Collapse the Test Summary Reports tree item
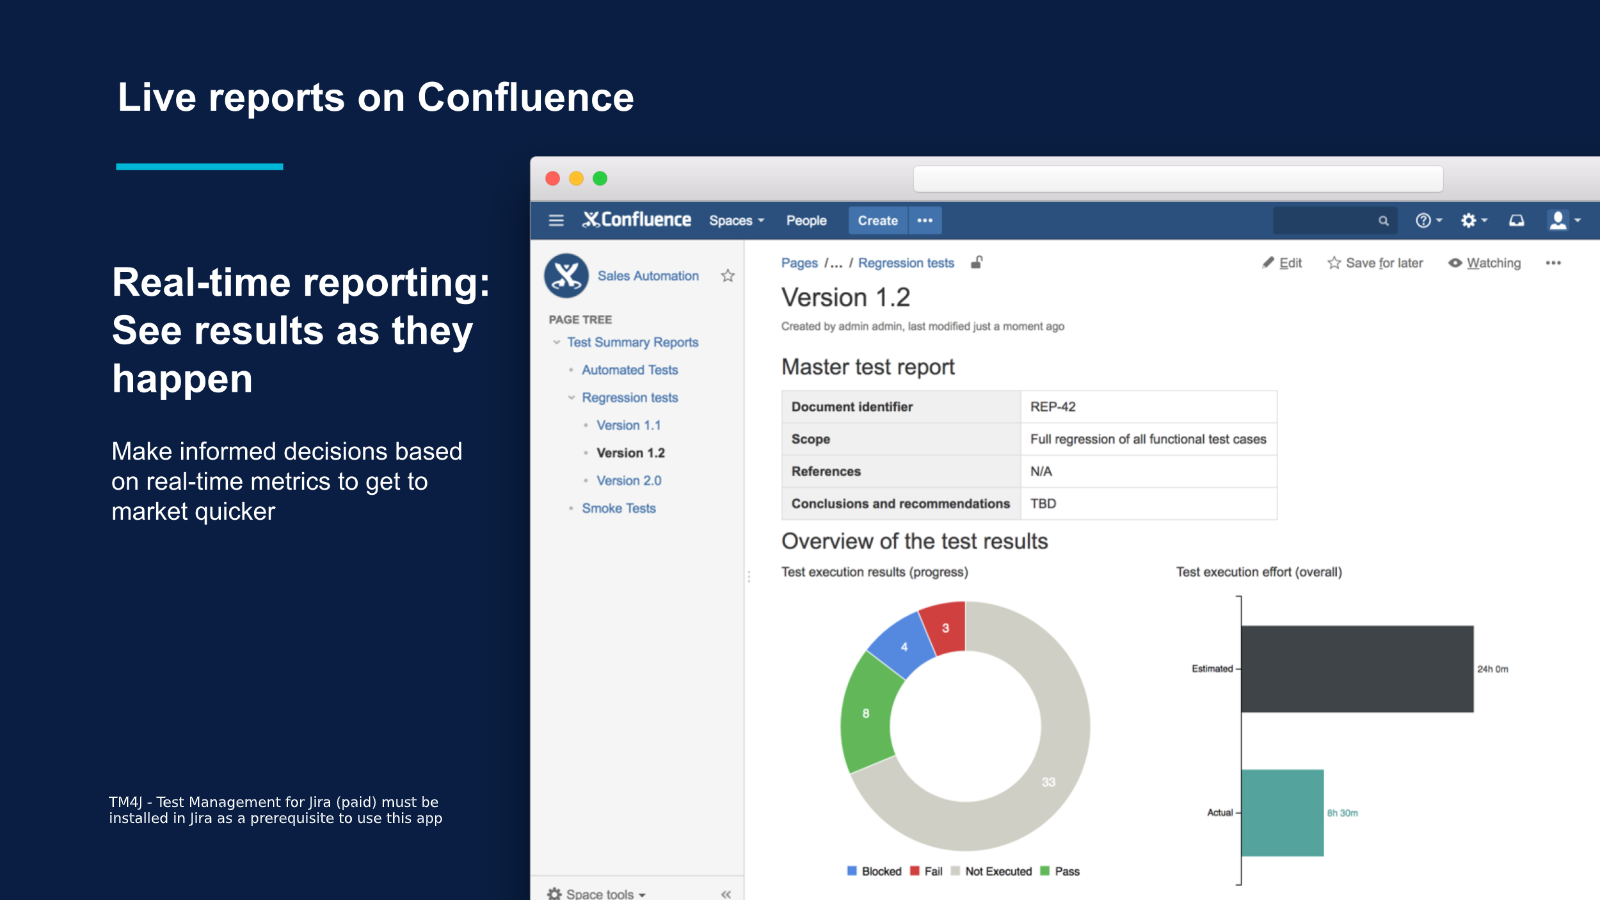The height and width of the screenshot is (900, 1600). coord(557,342)
